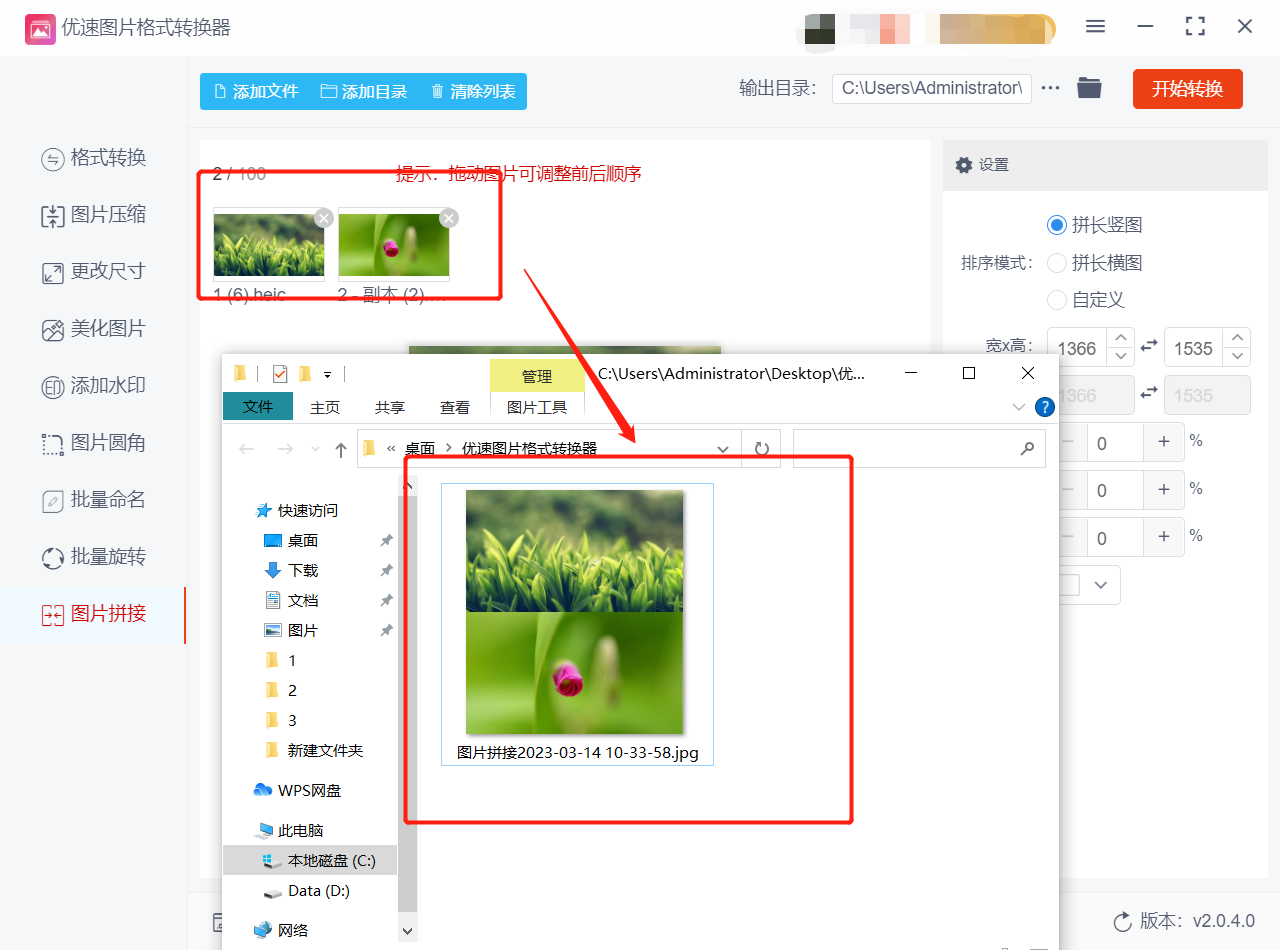Open the 文件 tab in Explorer window

[x=258, y=407]
